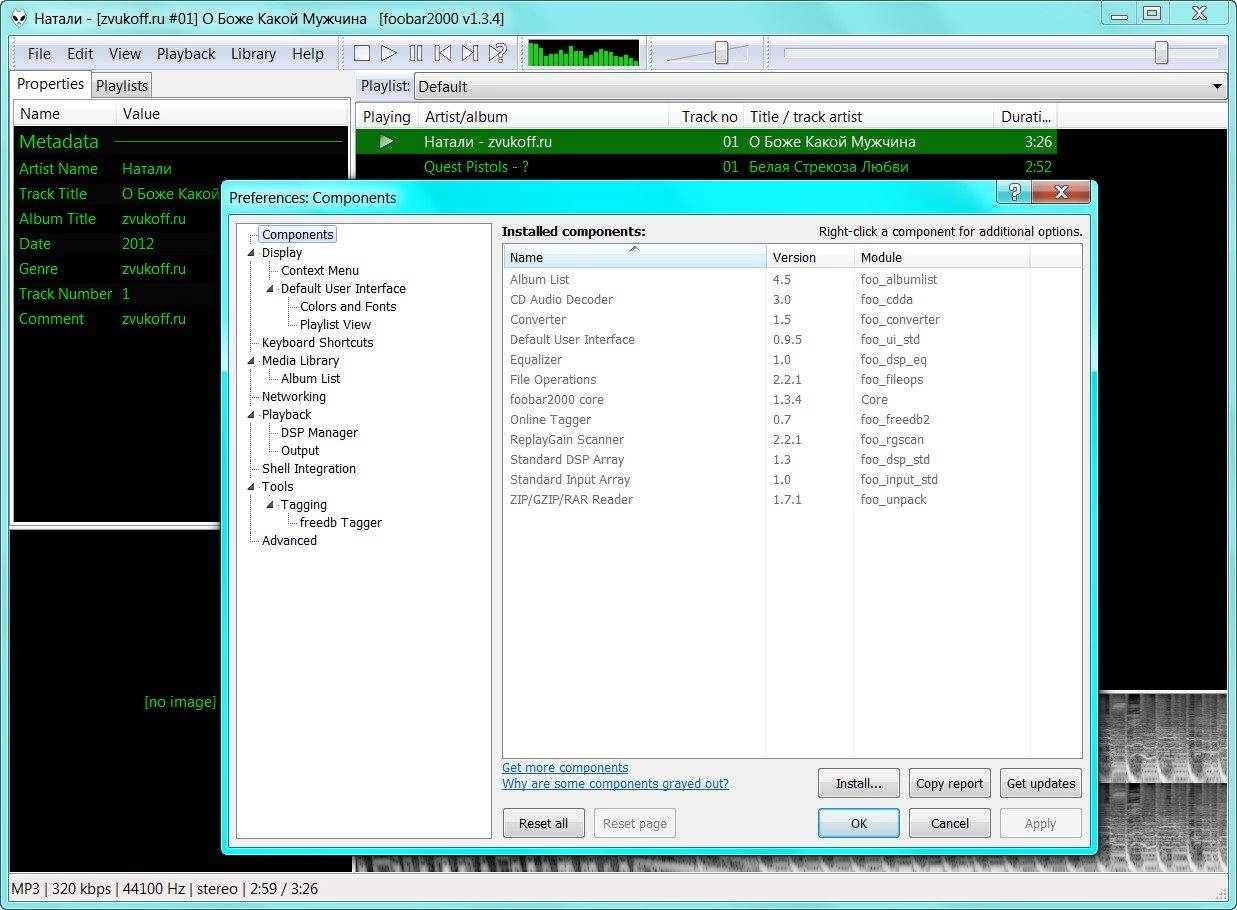This screenshot has width=1237, height=910.
Task: Select the foobar2000 core component row
Action: 792,400
